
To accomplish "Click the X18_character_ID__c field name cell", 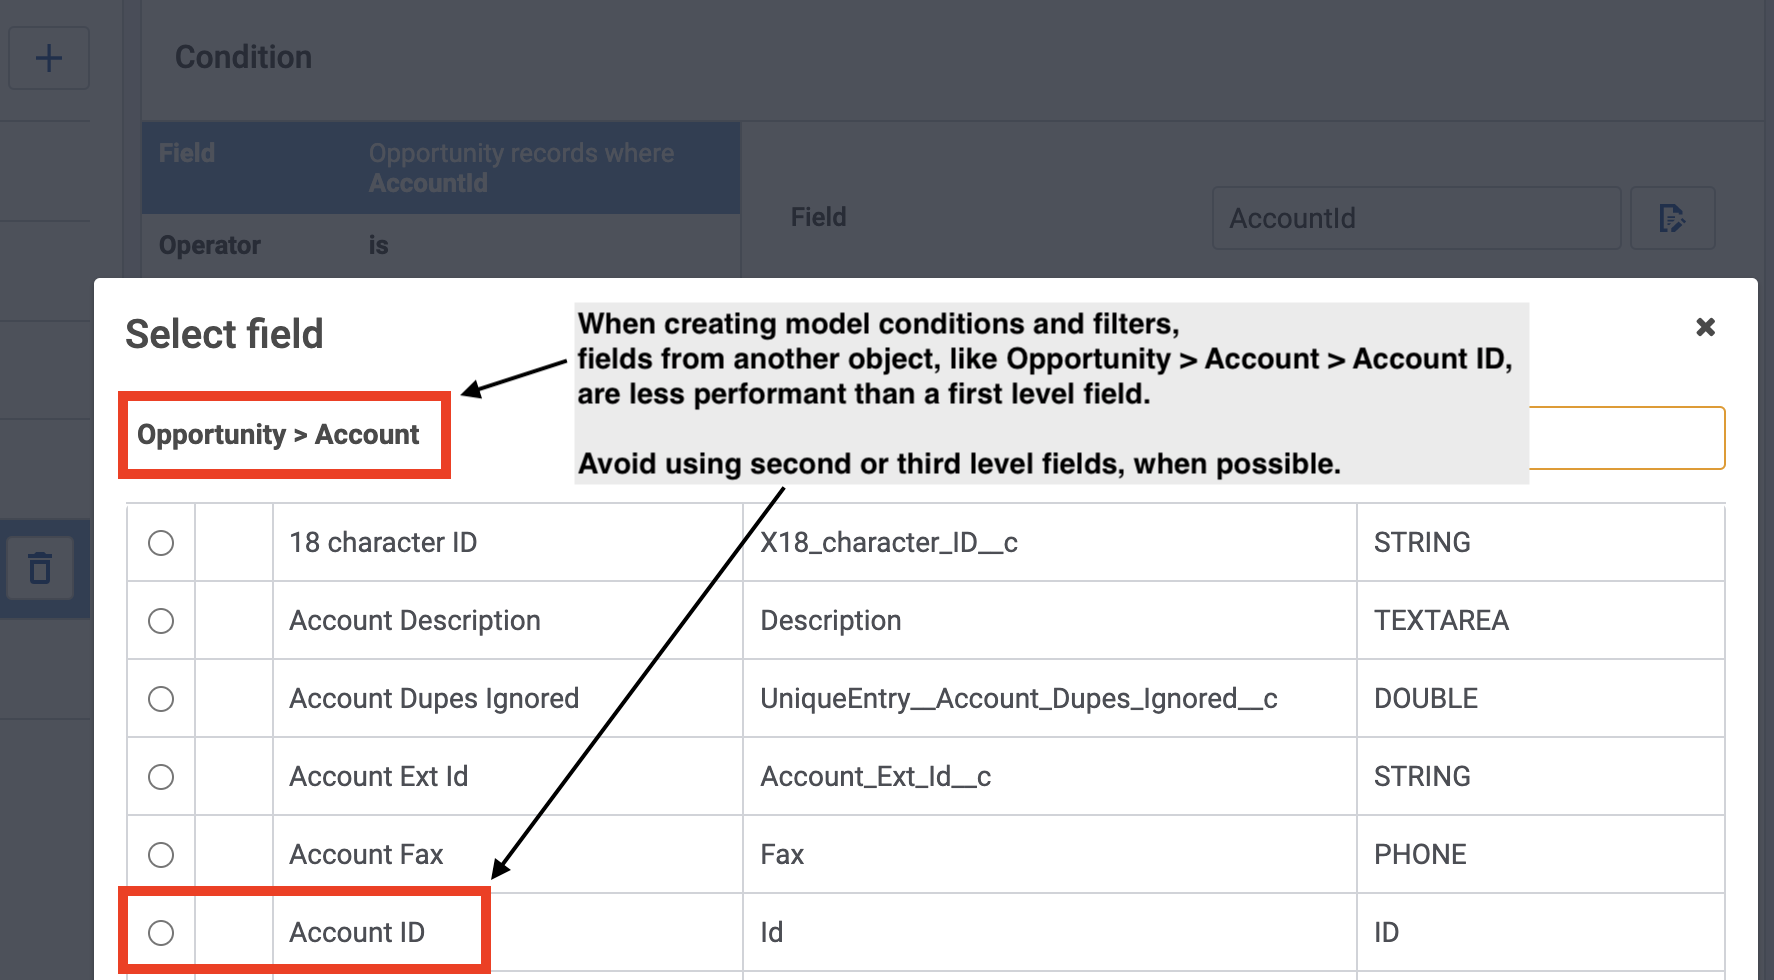I will [x=889, y=543].
